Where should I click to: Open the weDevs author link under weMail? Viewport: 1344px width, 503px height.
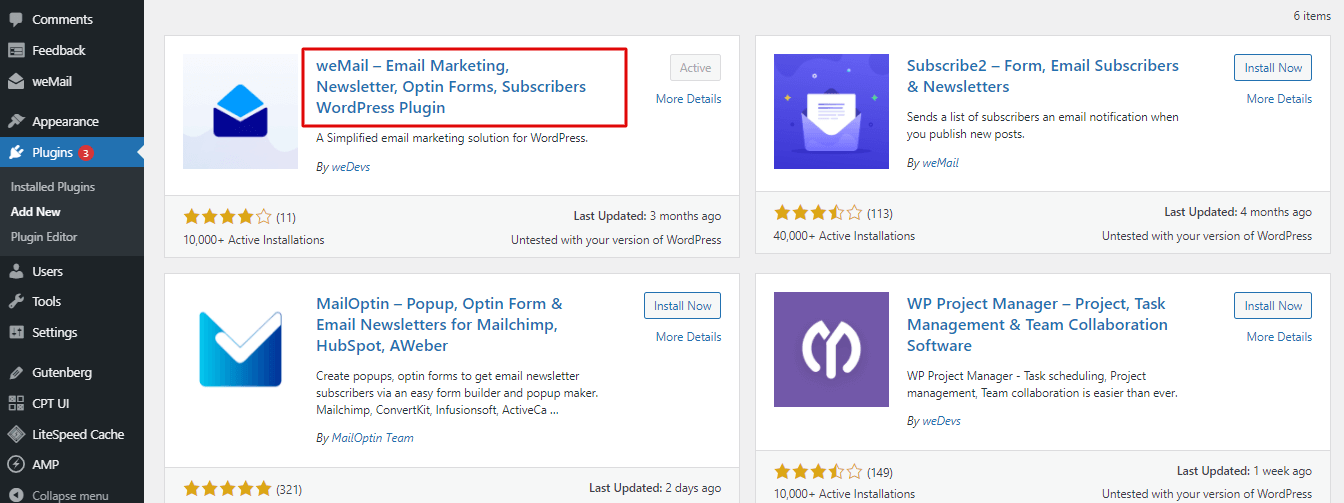[x=349, y=167]
